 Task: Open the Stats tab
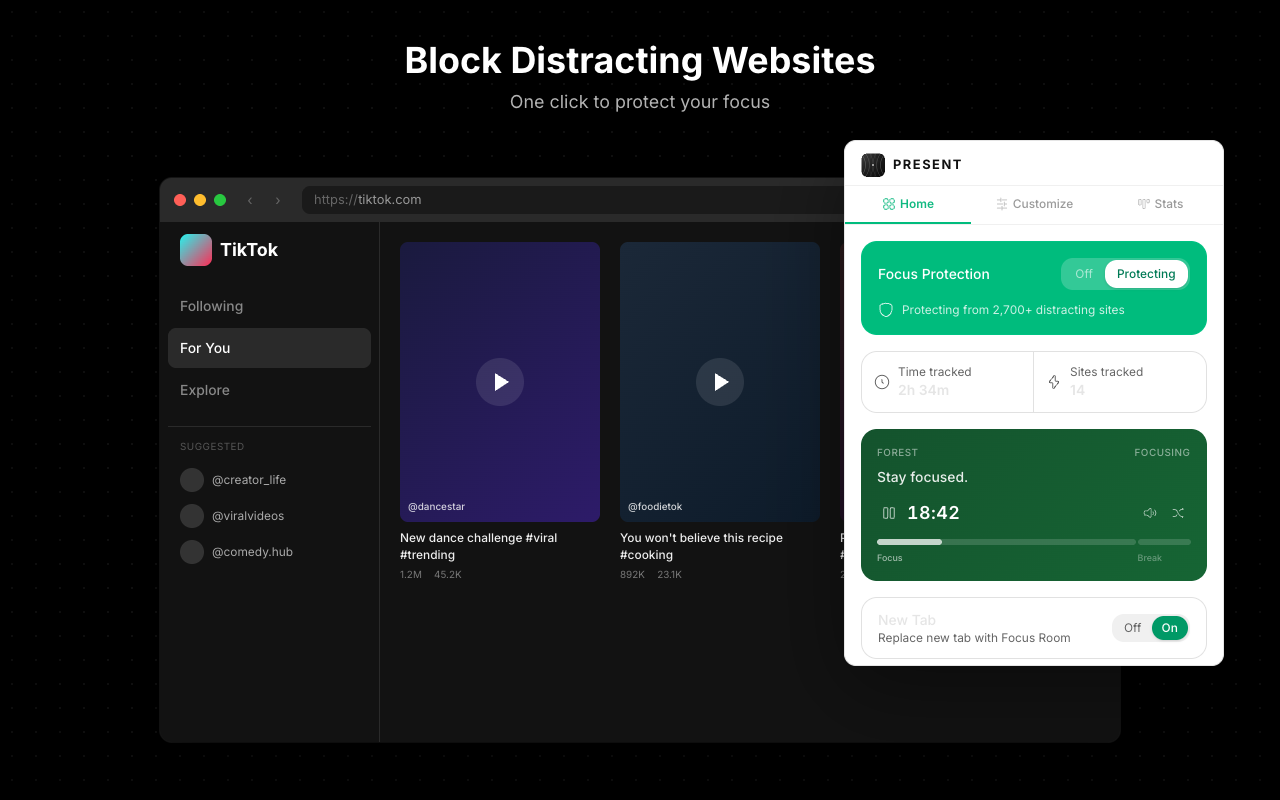click(1160, 204)
